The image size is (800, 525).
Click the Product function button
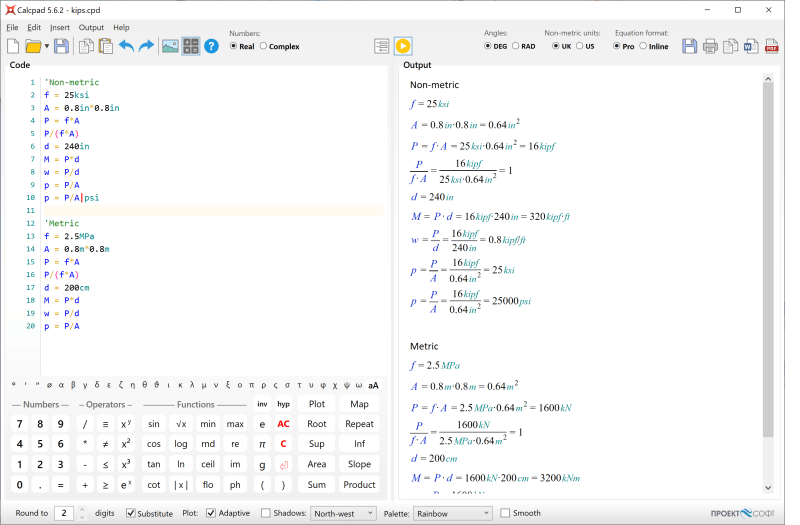coord(359,485)
